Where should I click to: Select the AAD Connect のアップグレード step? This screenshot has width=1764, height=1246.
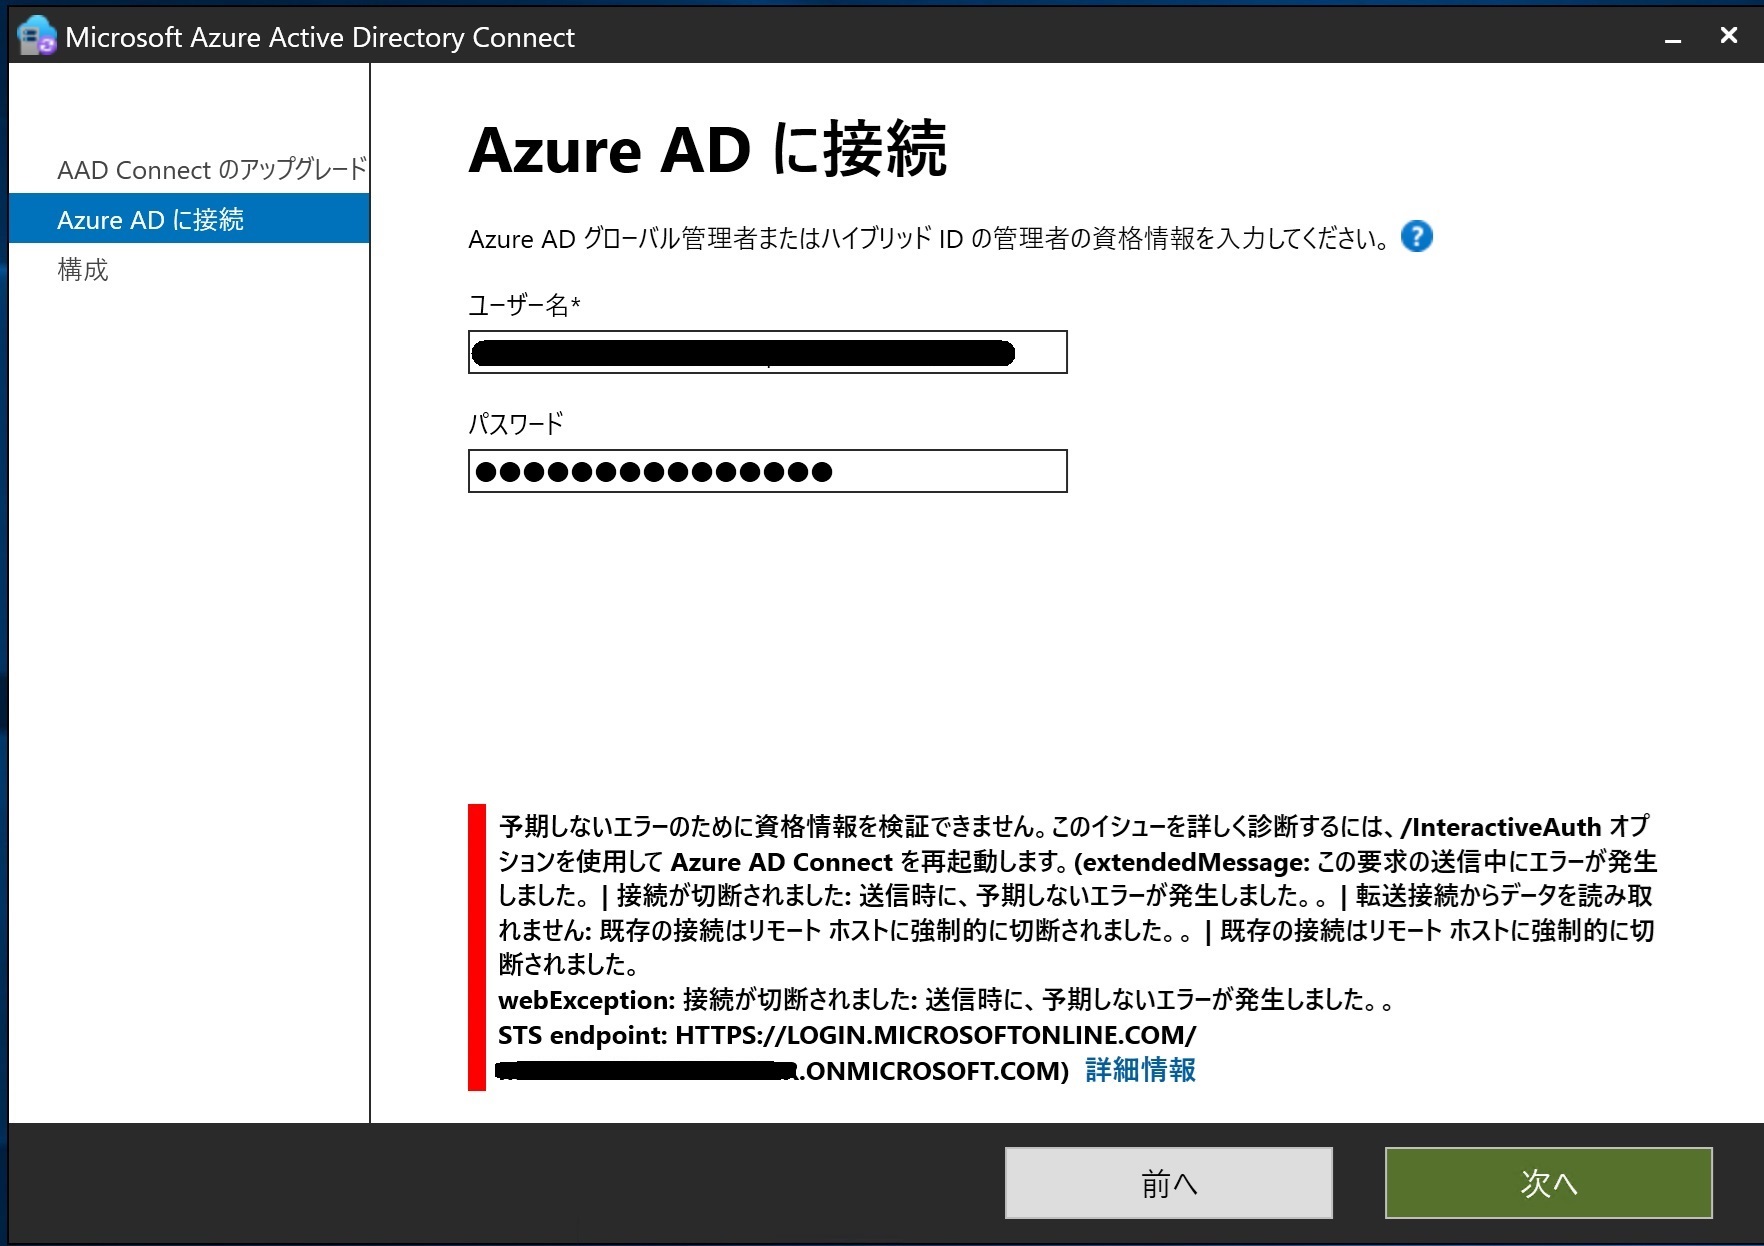(x=212, y=169)
